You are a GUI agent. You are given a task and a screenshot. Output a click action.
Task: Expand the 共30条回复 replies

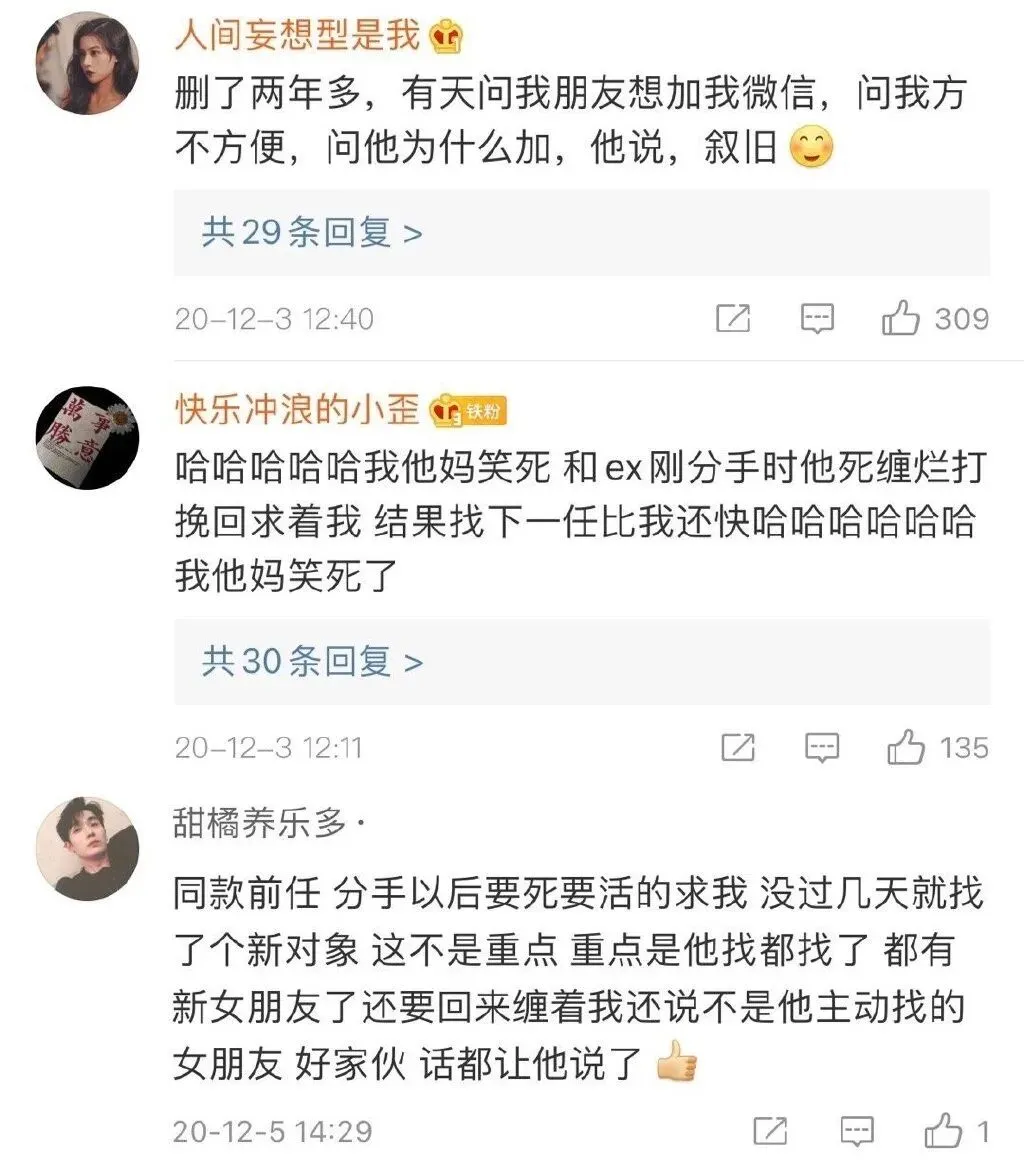pyautogui.click(x=581, y=661)
